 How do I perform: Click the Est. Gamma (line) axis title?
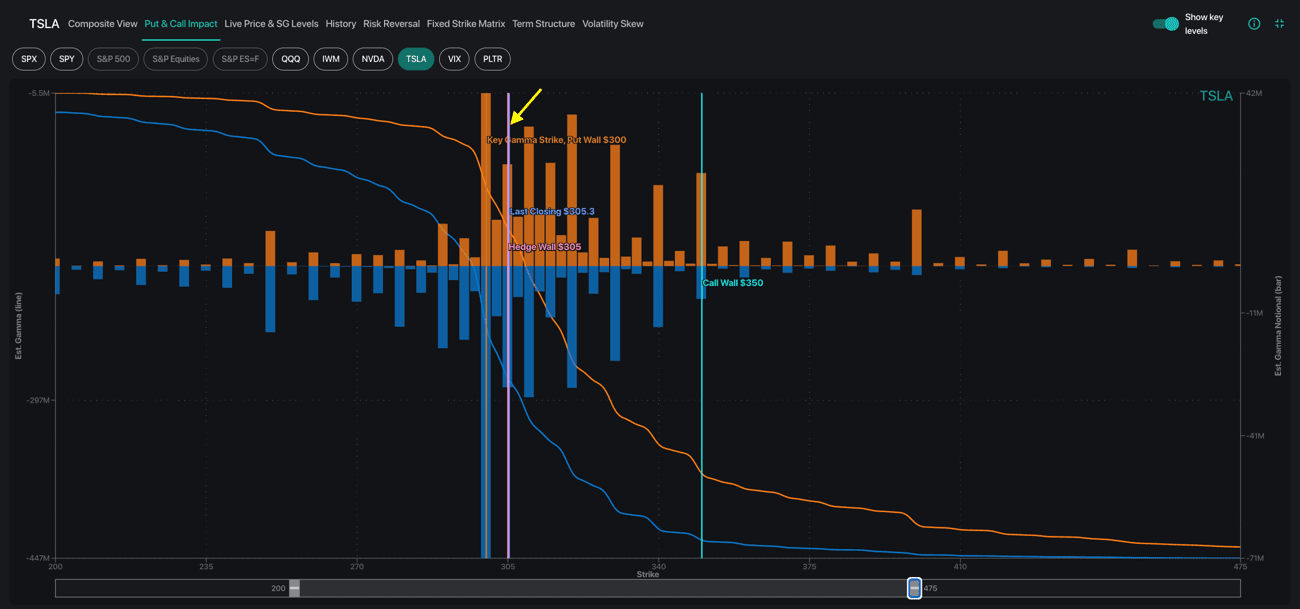[x=19, y=326]
